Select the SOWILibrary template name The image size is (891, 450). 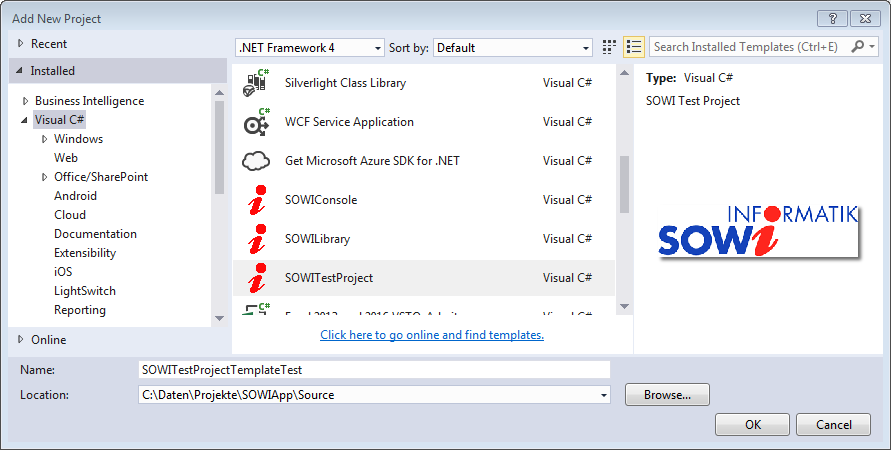click(317, 239)
